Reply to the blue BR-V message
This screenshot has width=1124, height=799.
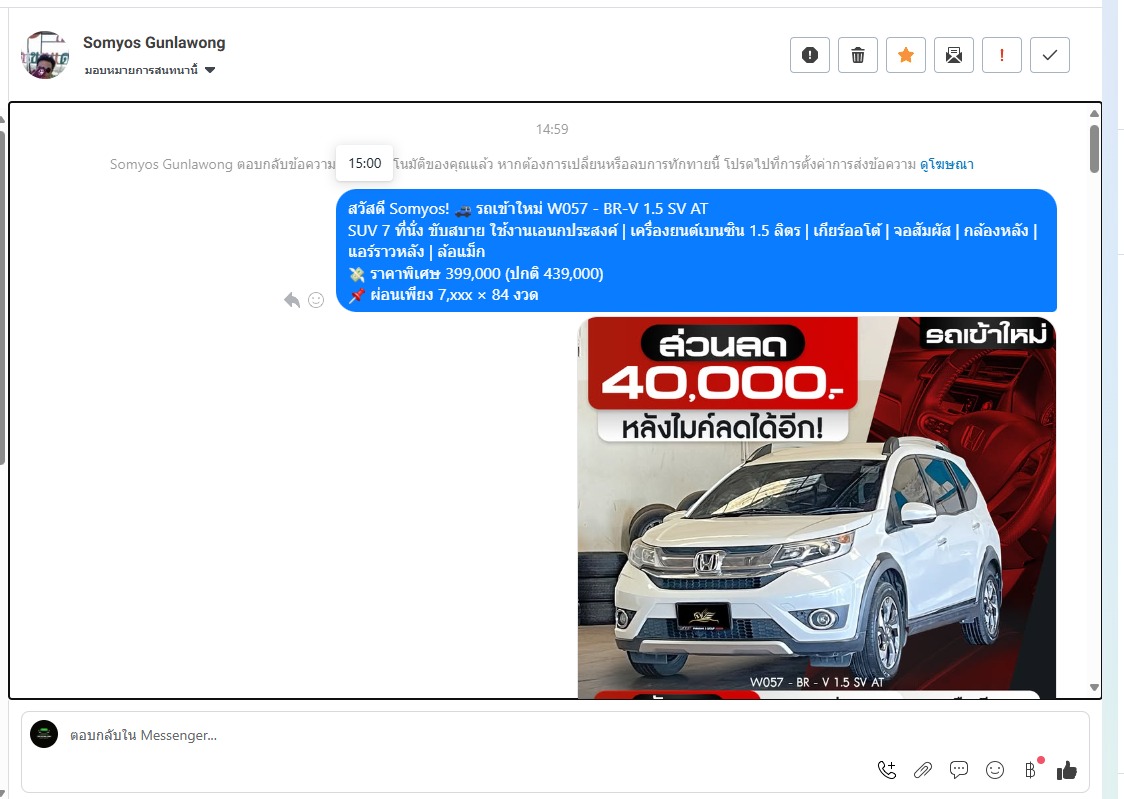pyautogui.click(x=292, y=300)
